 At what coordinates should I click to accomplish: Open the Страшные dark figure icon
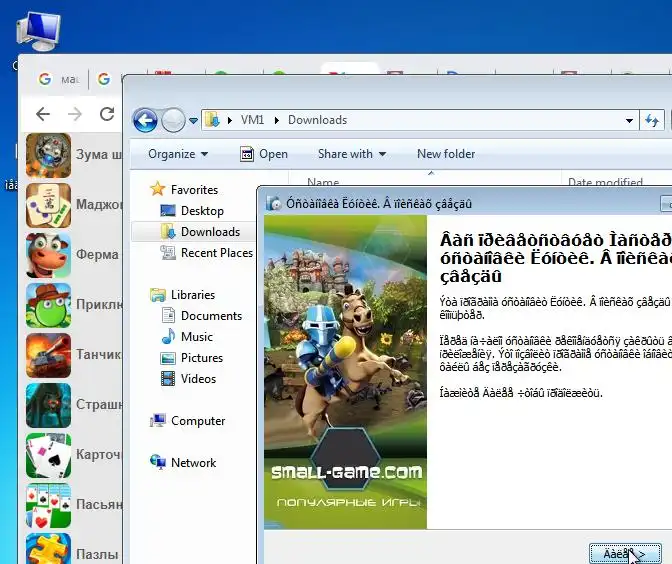(48, 405)
